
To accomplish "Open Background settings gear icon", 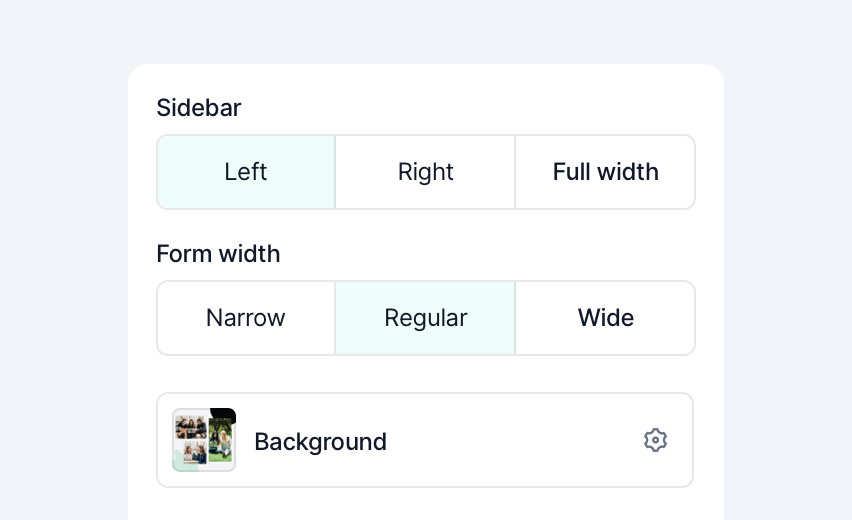I will pos(655,440).
